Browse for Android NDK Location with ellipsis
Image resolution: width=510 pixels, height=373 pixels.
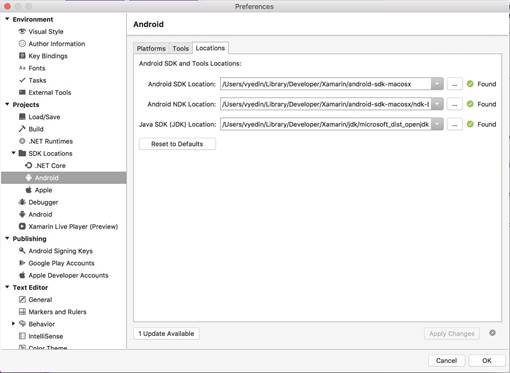(x=454, y=104)
